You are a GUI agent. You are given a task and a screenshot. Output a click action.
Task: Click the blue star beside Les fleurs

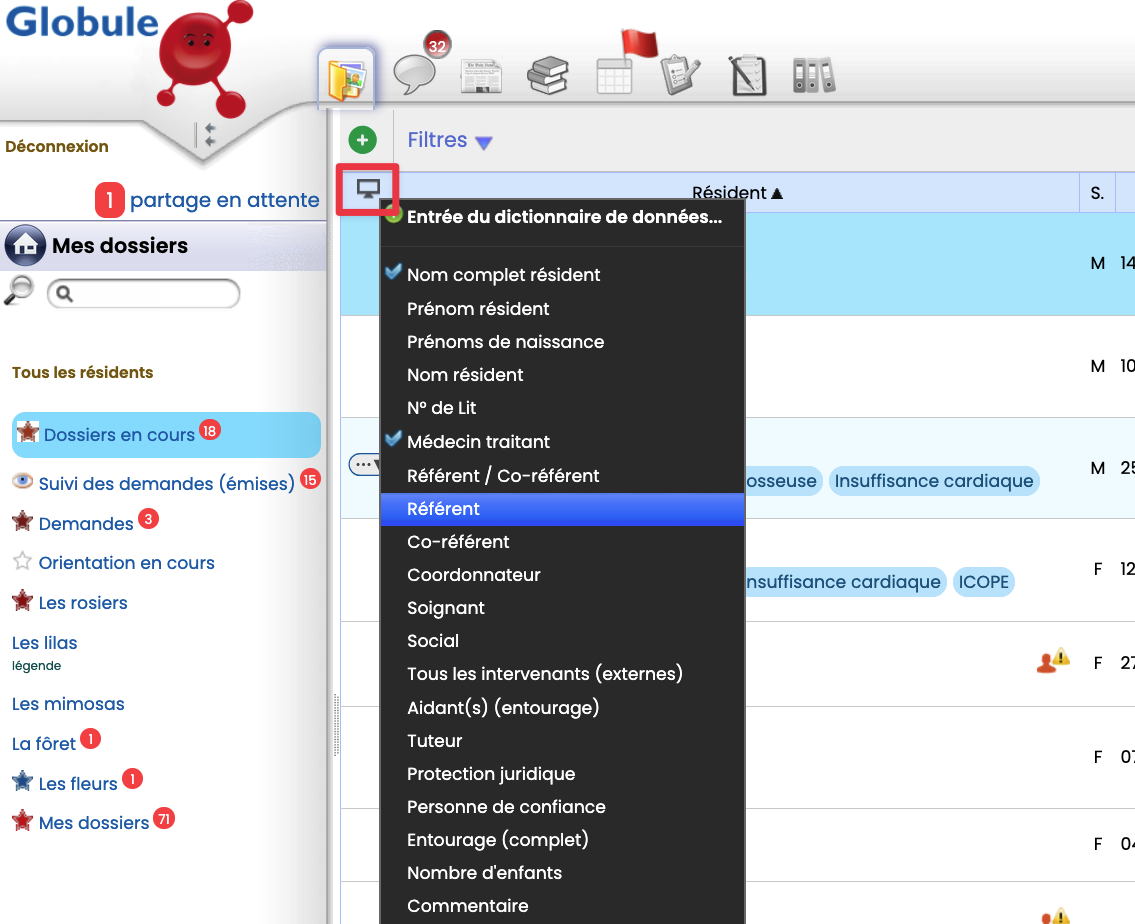pos(22,781)
